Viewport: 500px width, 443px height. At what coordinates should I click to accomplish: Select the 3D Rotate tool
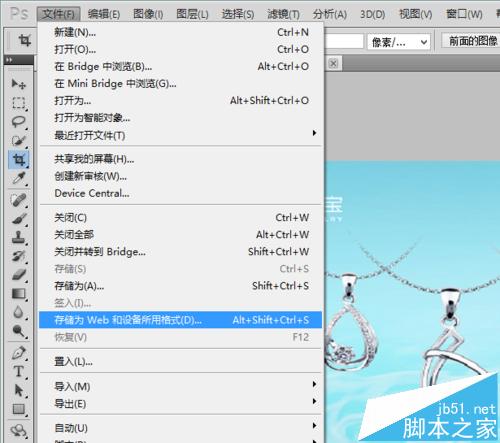[x=19, y=430]
